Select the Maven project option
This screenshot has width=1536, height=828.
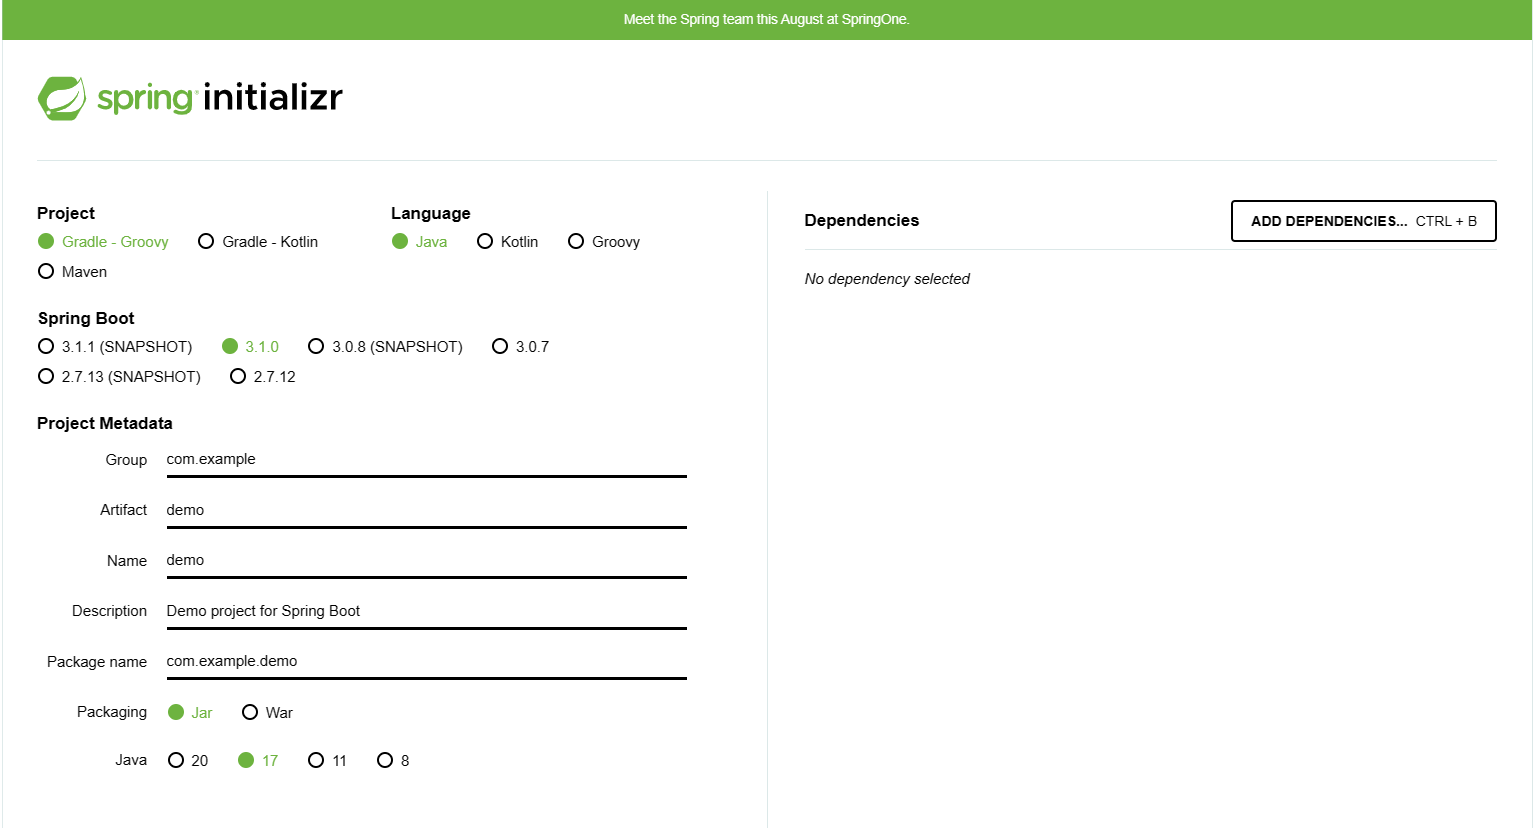(x=46, y=272)
